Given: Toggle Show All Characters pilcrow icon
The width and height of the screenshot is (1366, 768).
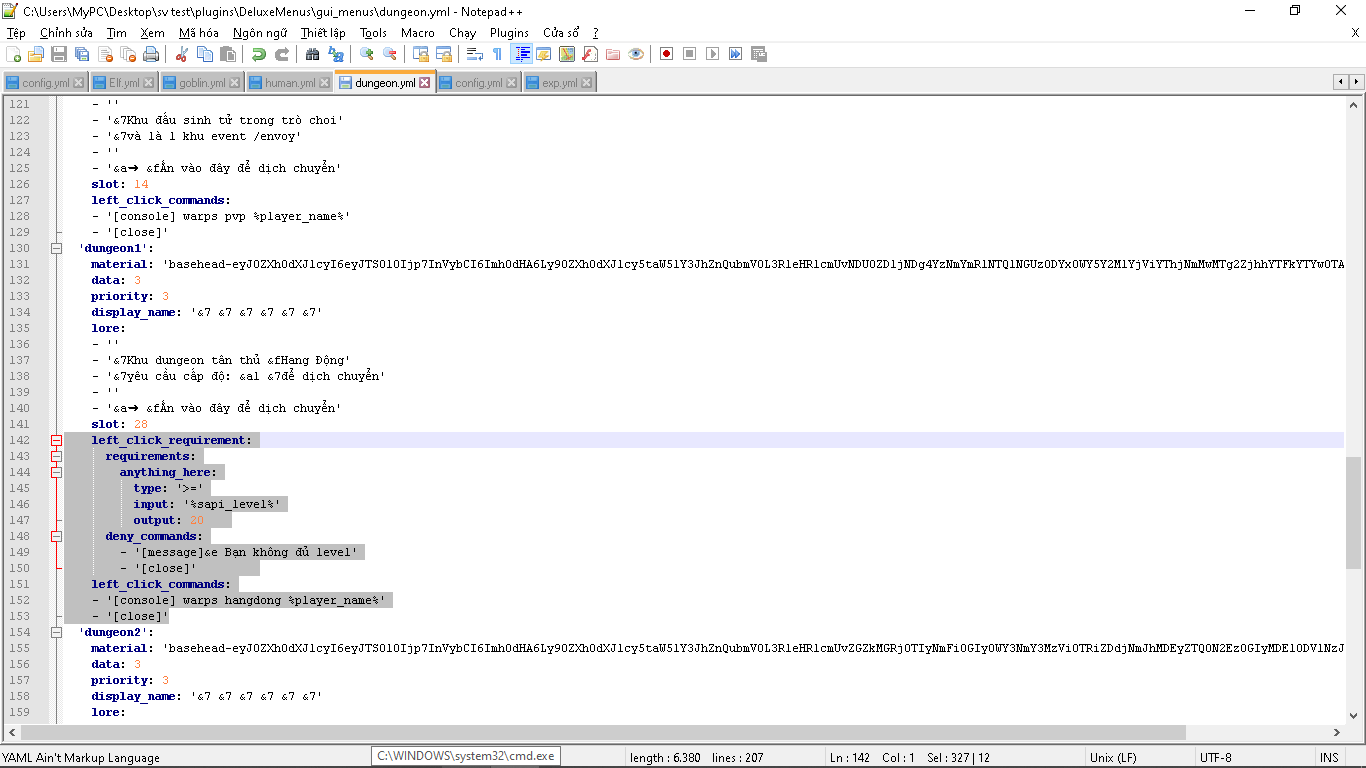Looking at the screenshot, I should click(498, 54).
